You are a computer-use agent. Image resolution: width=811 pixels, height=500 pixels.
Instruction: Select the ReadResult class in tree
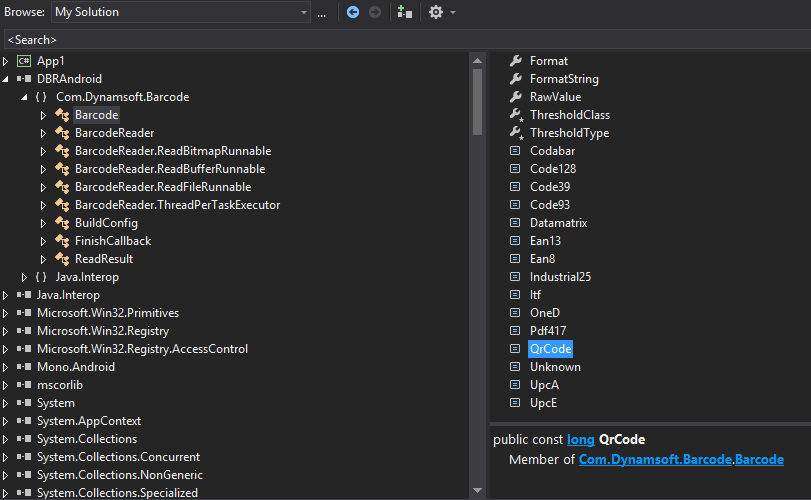pos(103,259)
